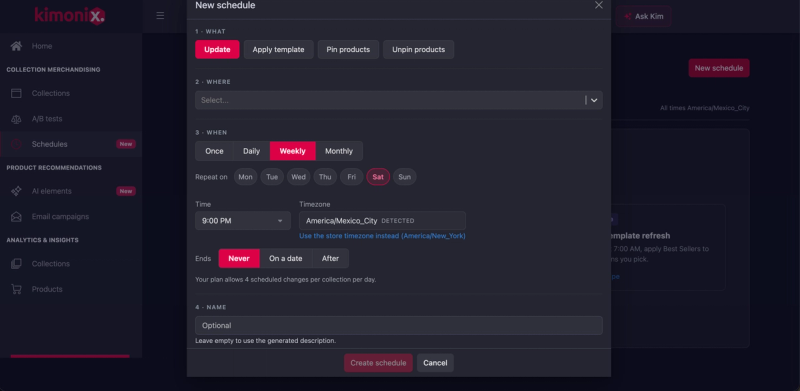Click the Products cart icon
Screen dimensions: 800x391
pyautogui.click(x=16, y=289)
